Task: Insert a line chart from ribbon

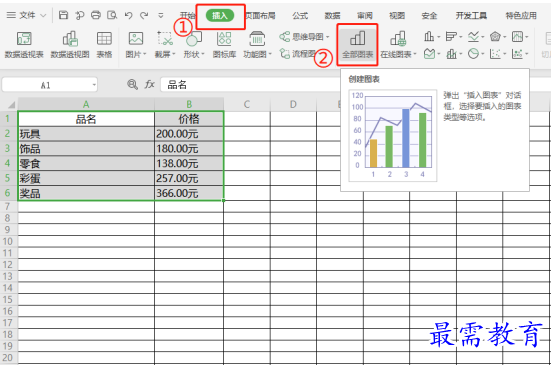Action: click(473, 36)
